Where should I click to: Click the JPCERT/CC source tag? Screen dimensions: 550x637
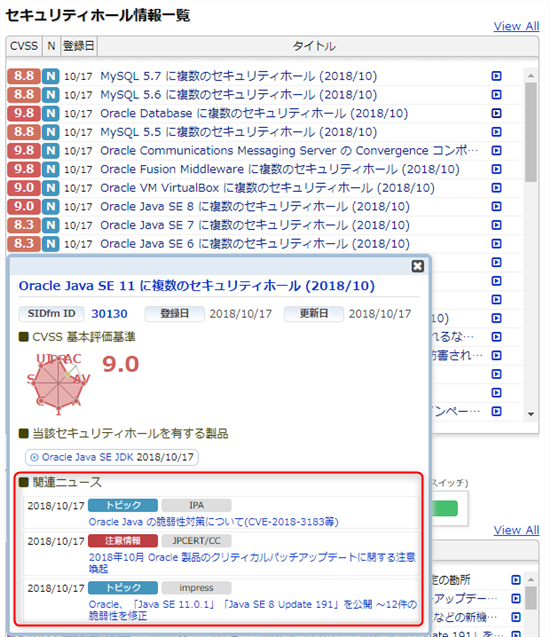[x=197, y=541]
